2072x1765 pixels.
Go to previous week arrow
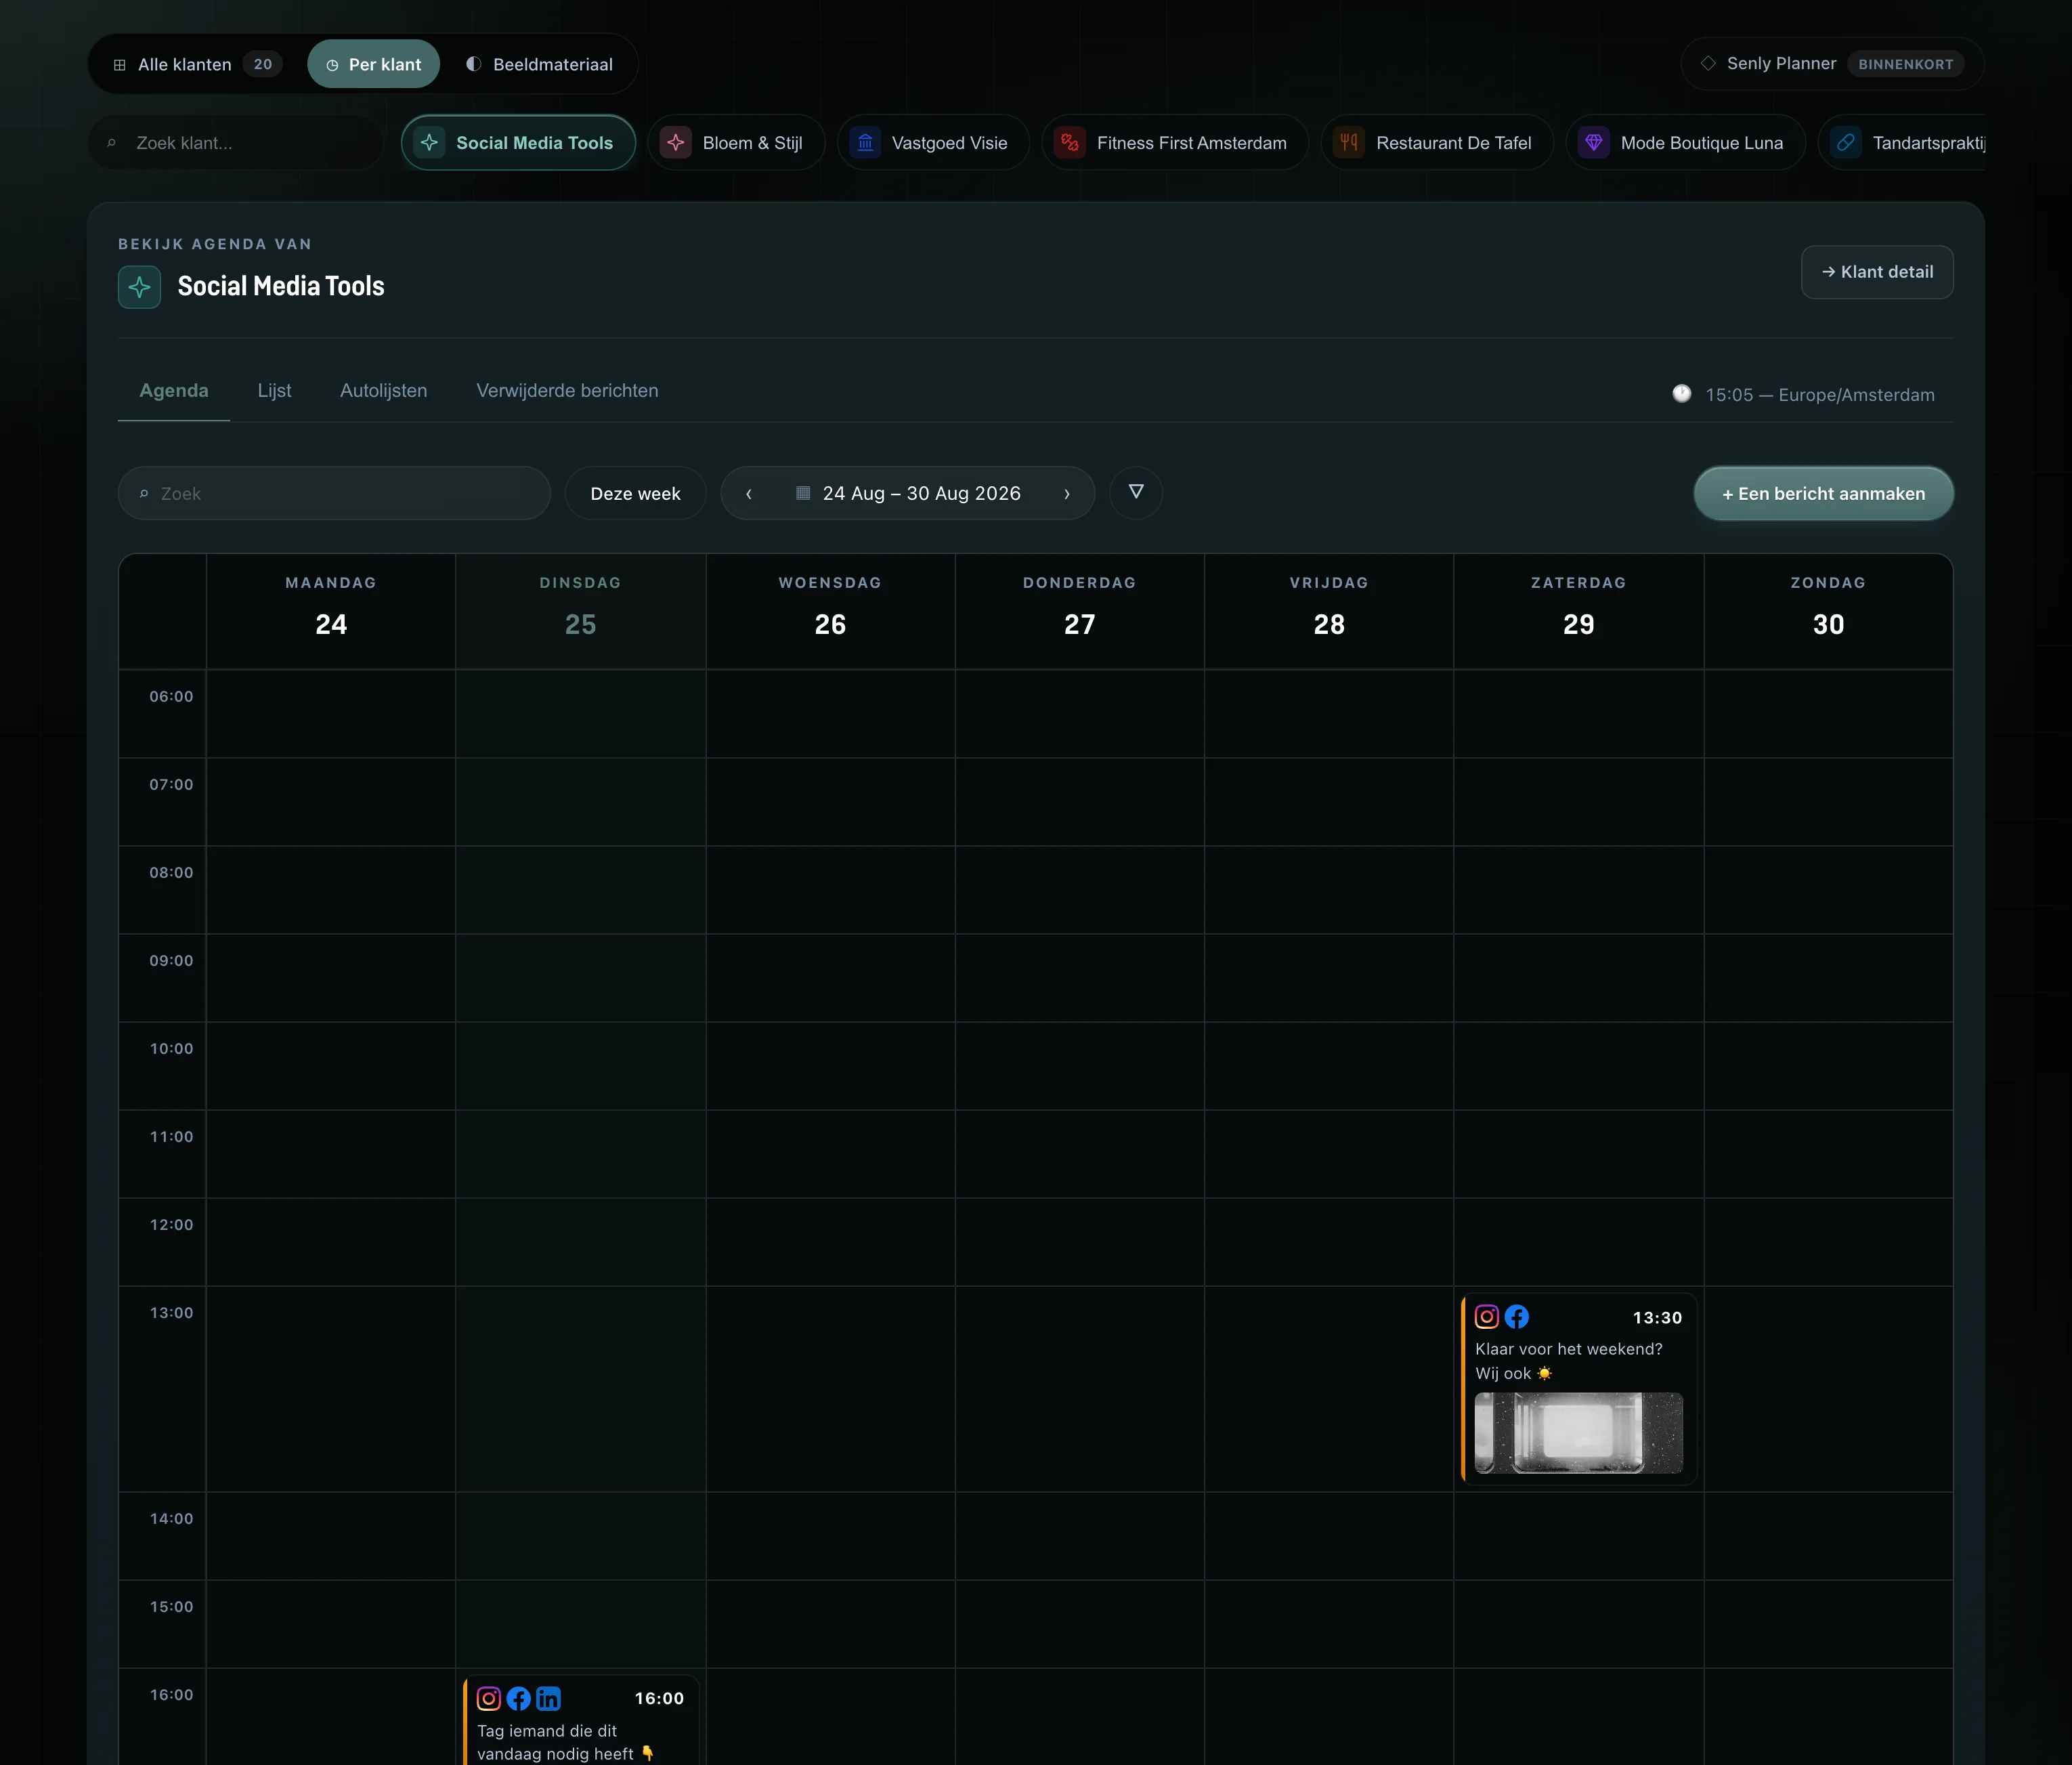point(748,494)
